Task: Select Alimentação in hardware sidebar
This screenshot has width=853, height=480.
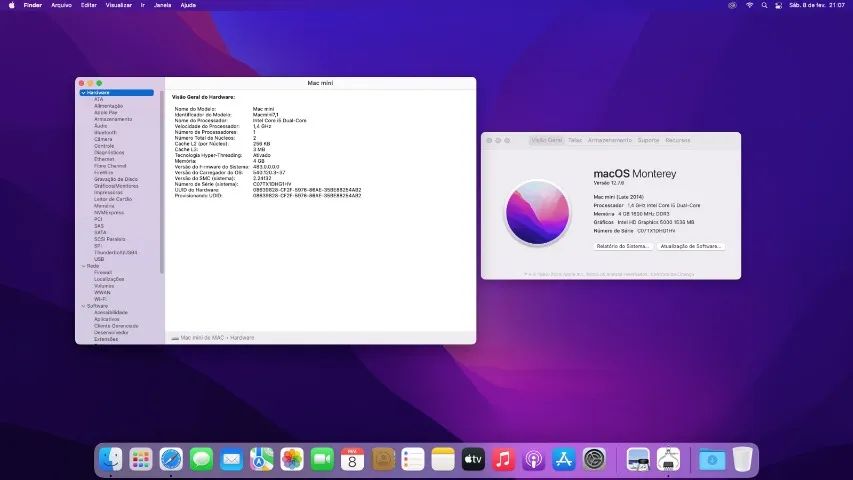Action: 108,106
